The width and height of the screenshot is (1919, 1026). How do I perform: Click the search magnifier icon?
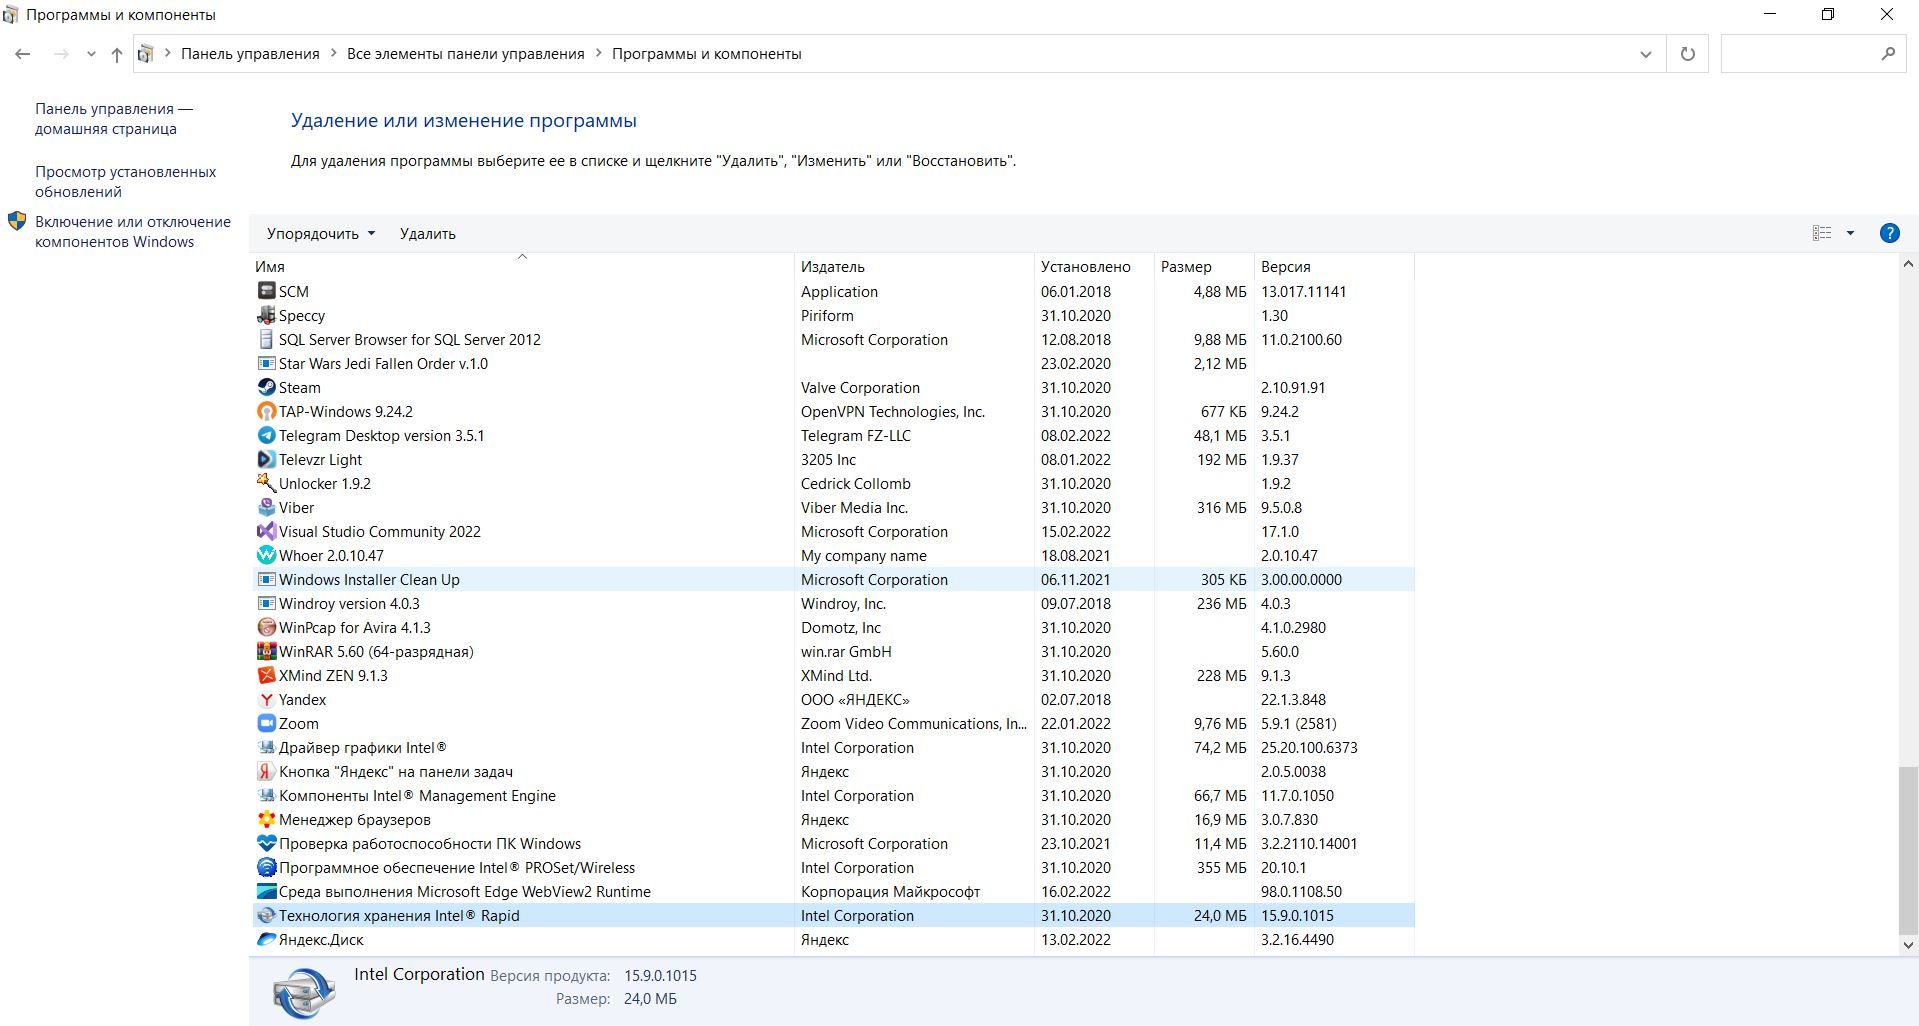coord(1888,54)
